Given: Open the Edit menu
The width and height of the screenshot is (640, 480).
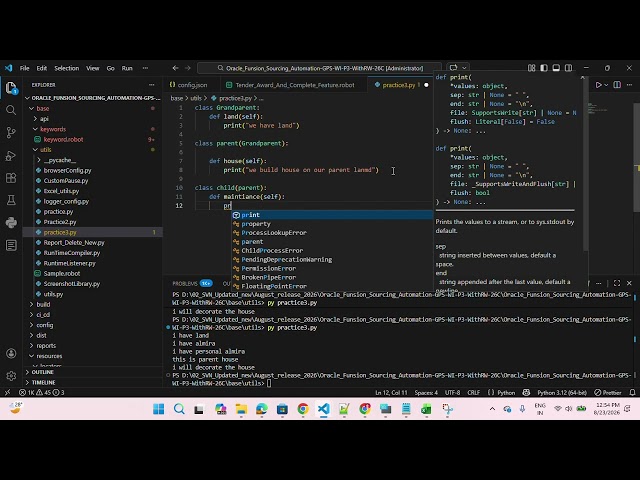Looking at the screenshot, I should [x=42, y=68].
